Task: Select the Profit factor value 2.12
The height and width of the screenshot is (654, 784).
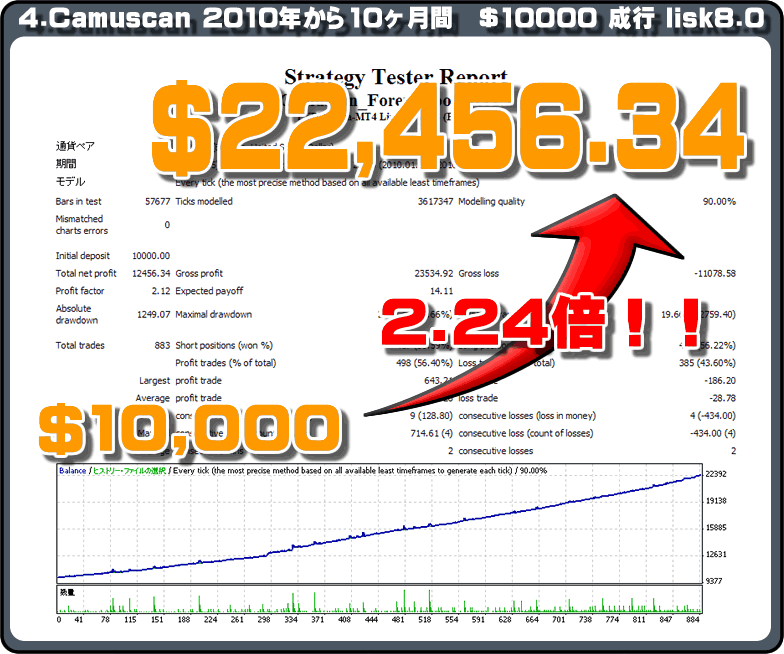Action: [159, 291]
